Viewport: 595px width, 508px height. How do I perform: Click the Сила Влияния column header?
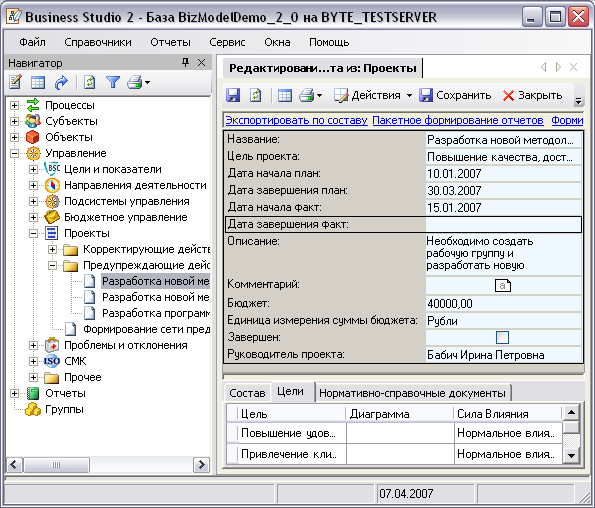point(507,414)
